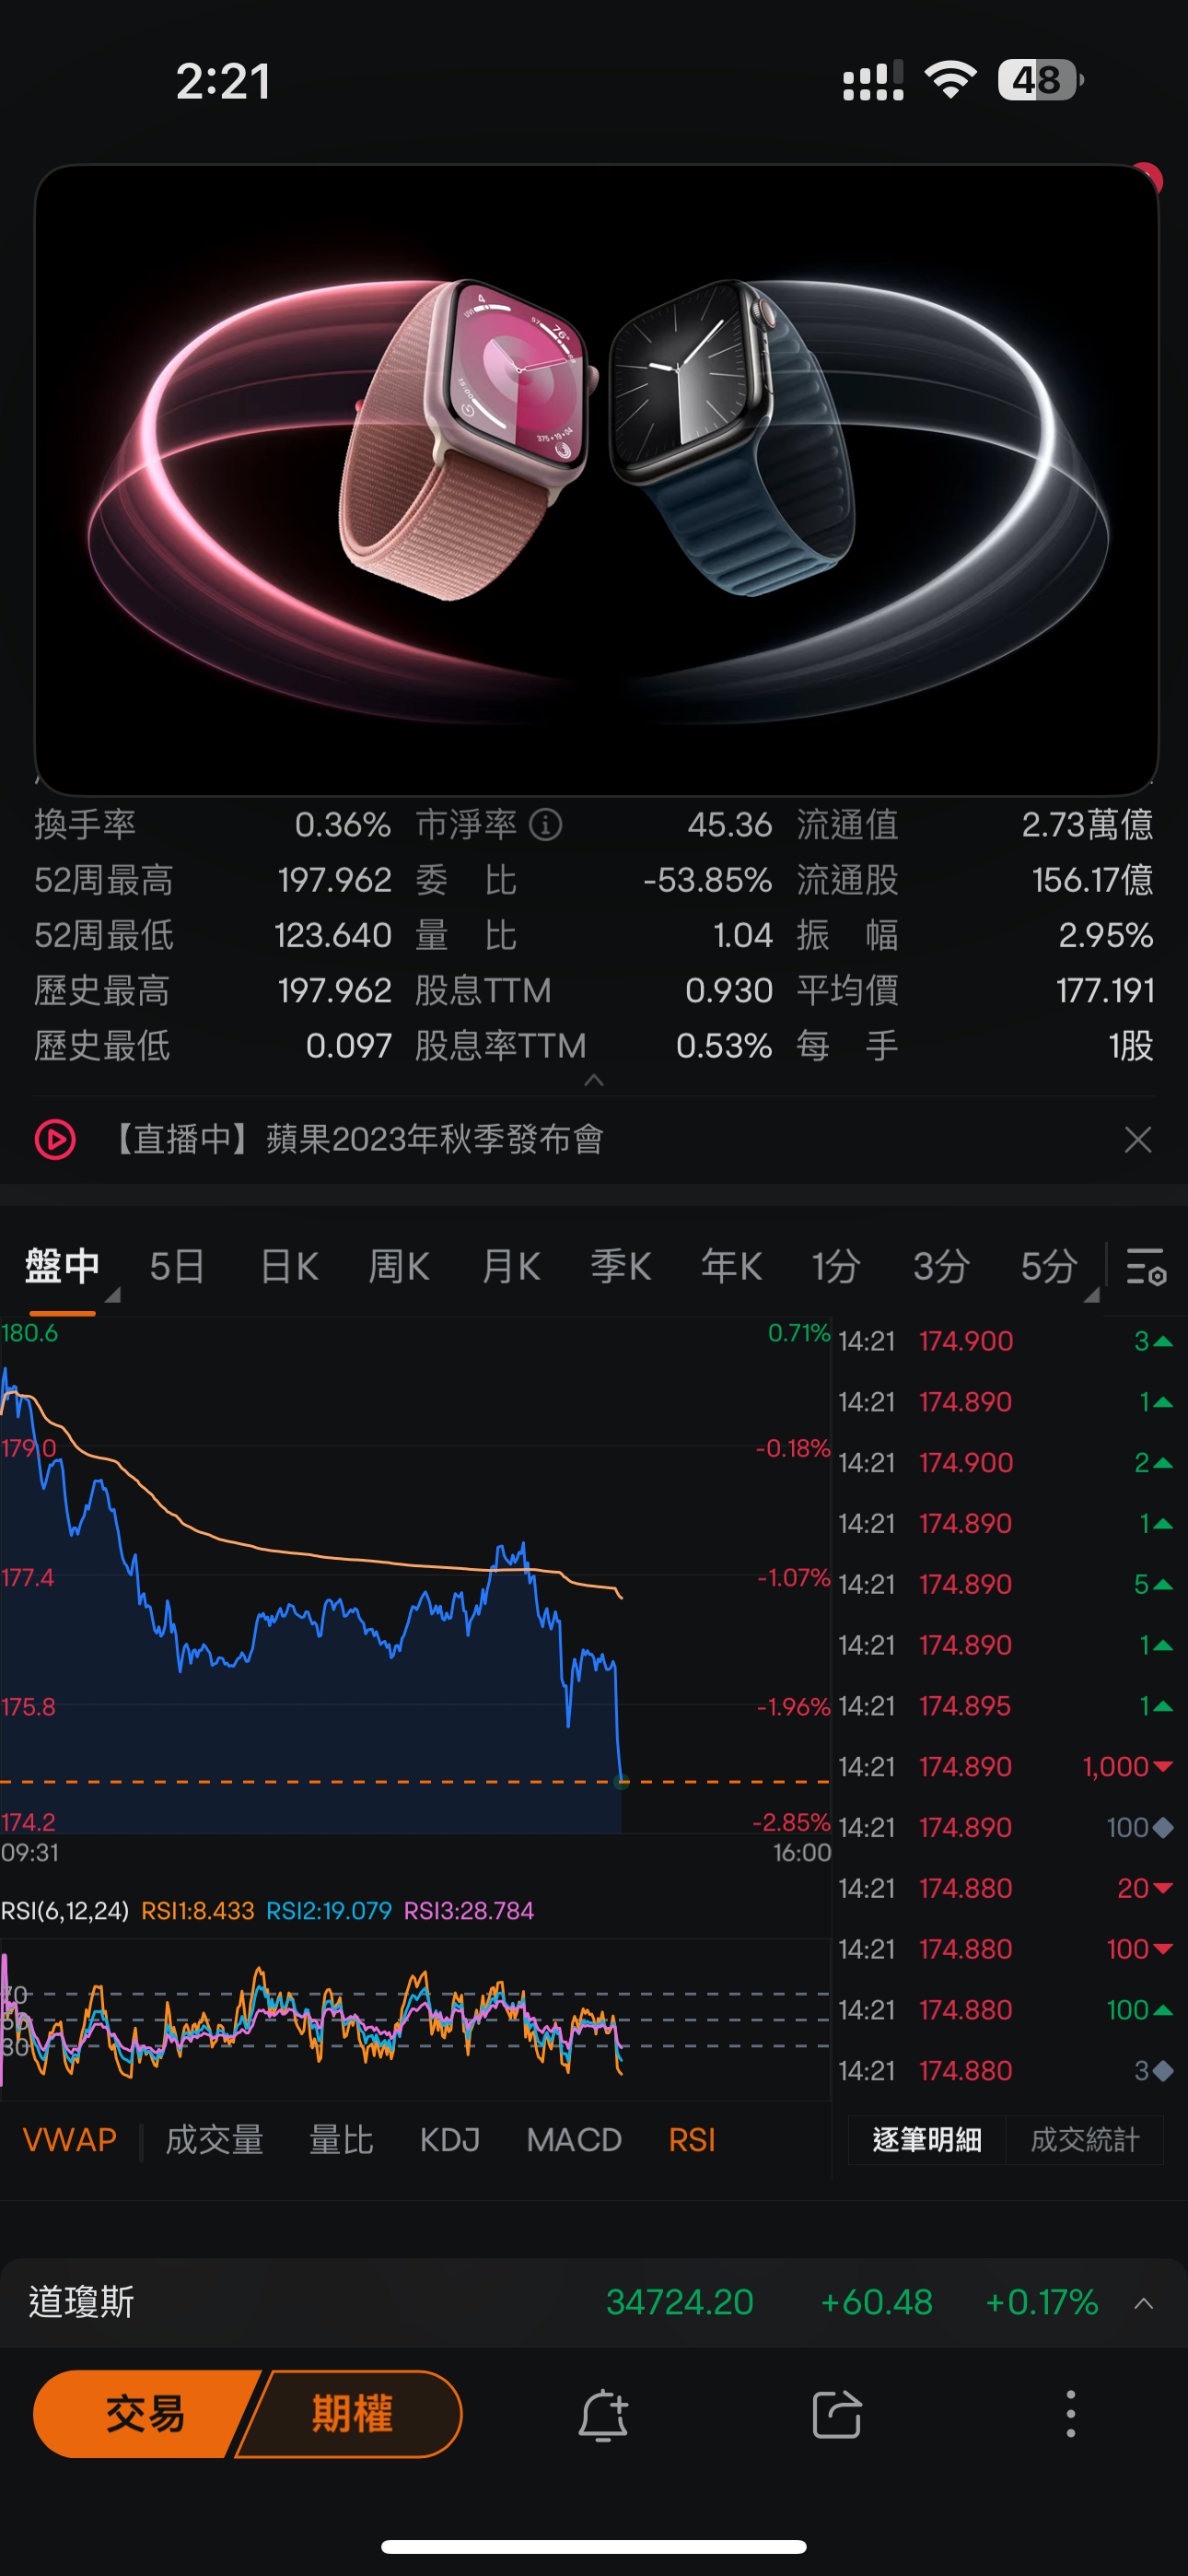The image size is (1188, 2576).
Task: Select the 成交量 indicator
Action: coord(214,2139)
